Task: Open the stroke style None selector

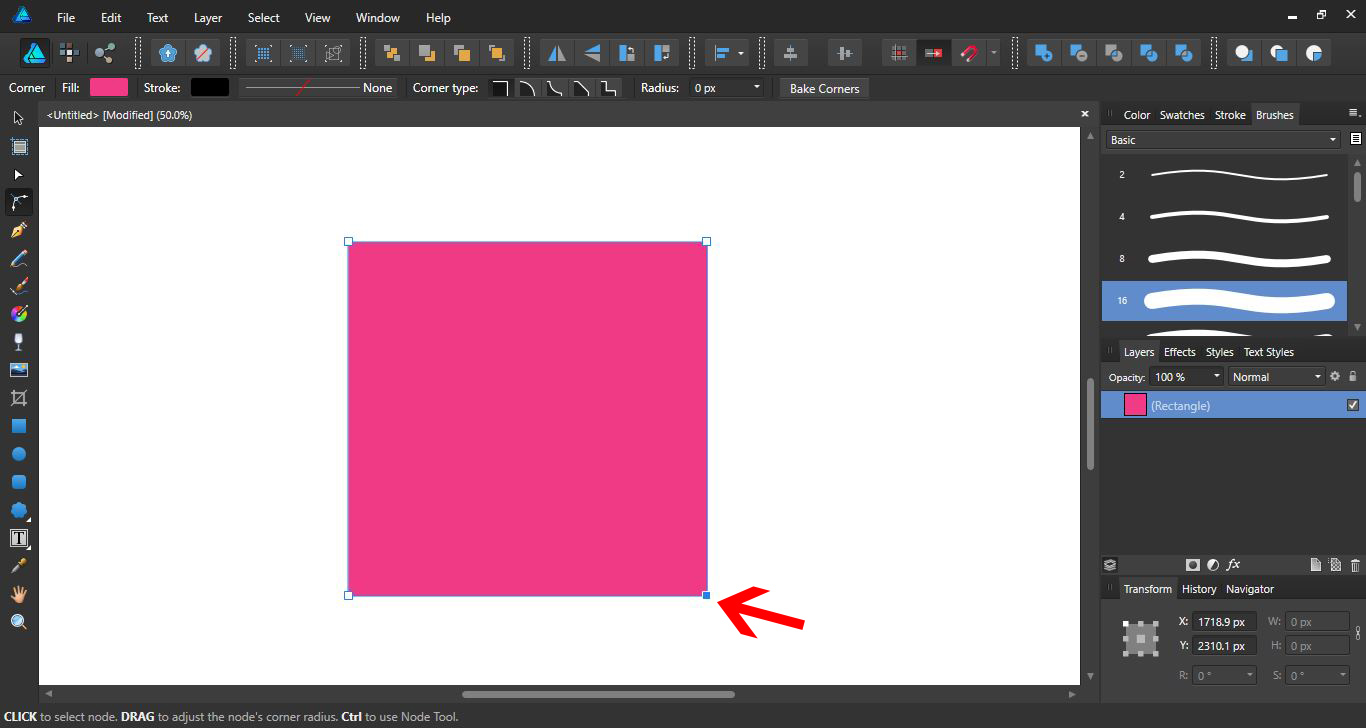Action: tap(318, 88)
